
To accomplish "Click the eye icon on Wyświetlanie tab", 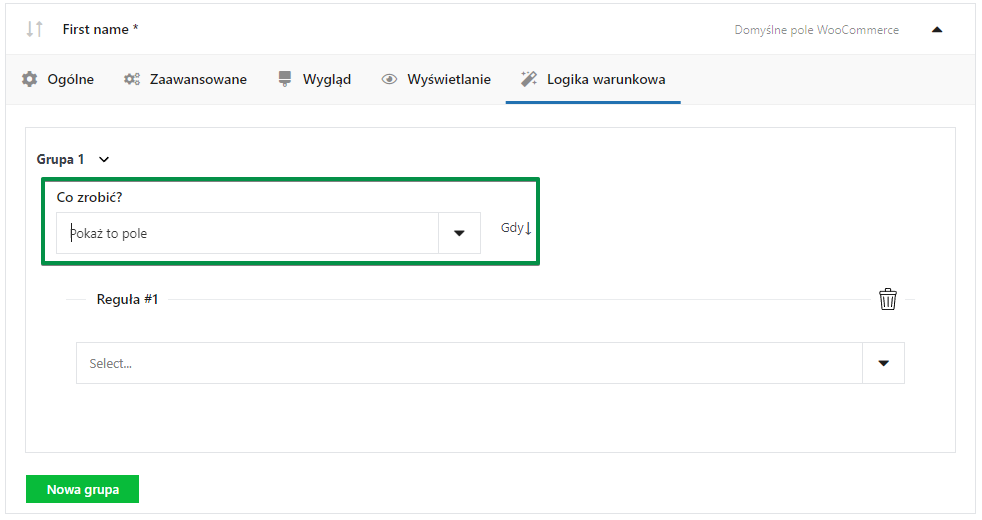I will [390, 79].
